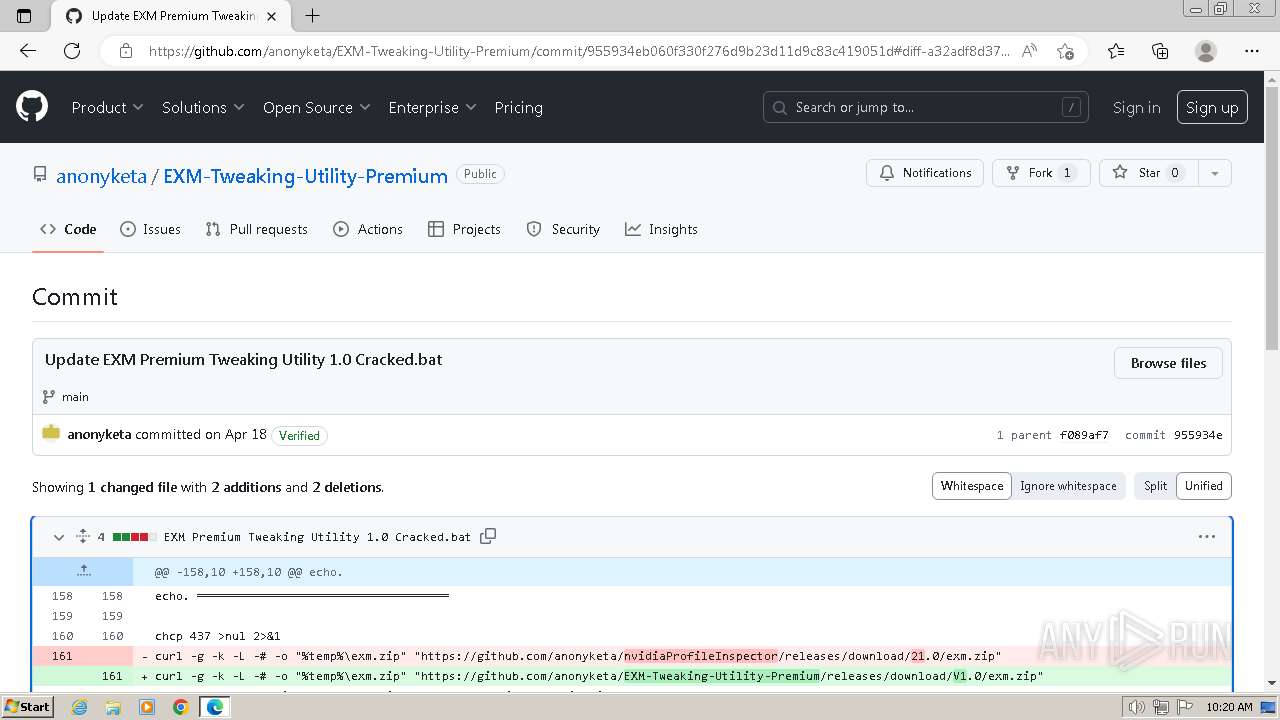Open File Explorer from taskbar

coord(113,707)
